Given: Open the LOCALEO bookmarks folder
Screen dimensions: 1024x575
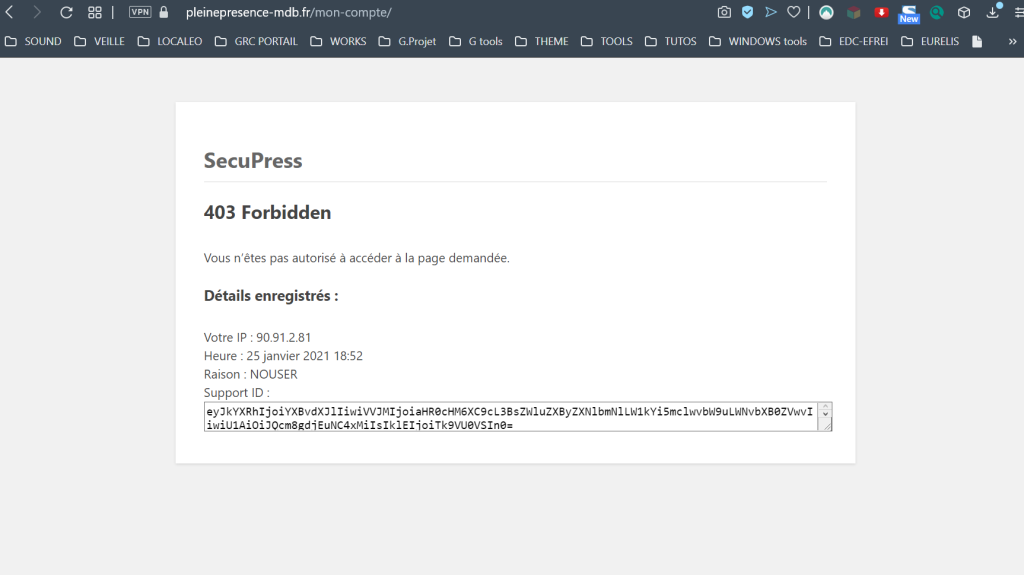Looking at the screenshot, I should (170, 41).
